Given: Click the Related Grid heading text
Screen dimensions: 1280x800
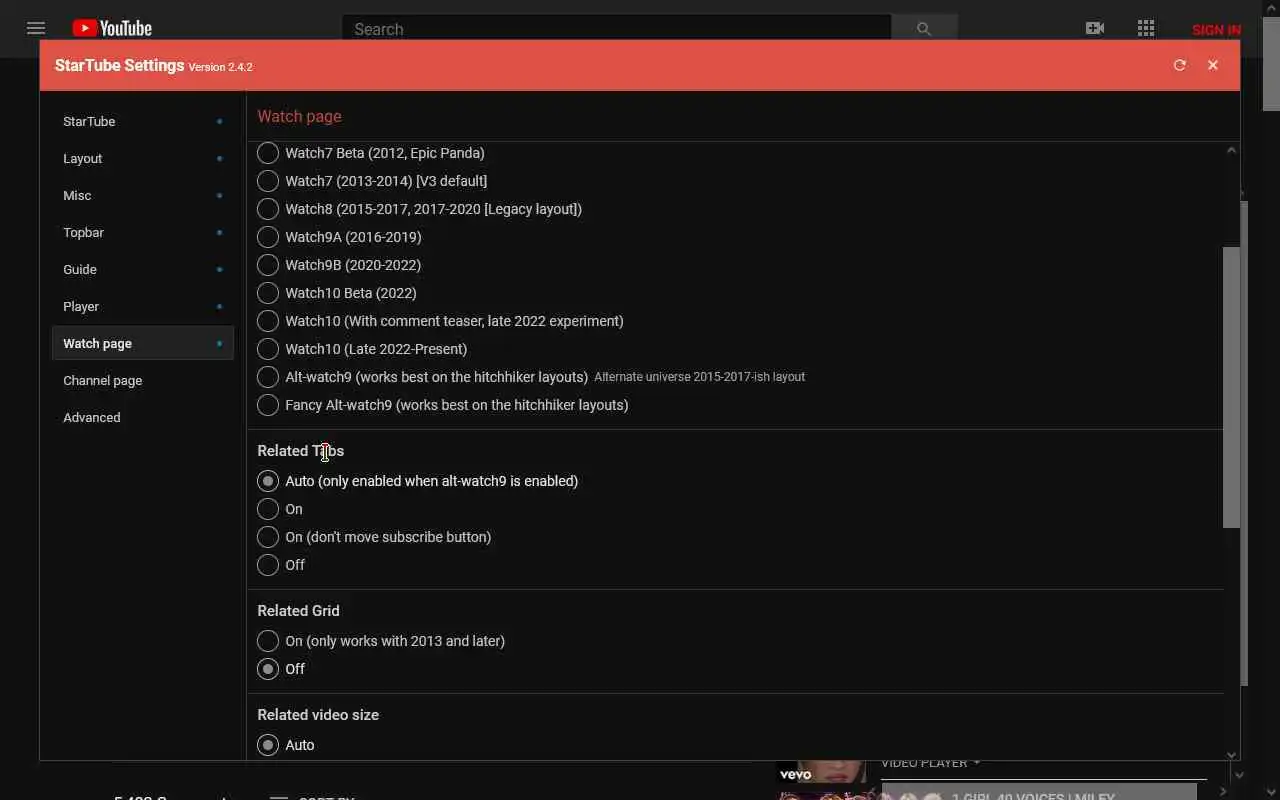Looking at the screenshot, I should 298,611.
